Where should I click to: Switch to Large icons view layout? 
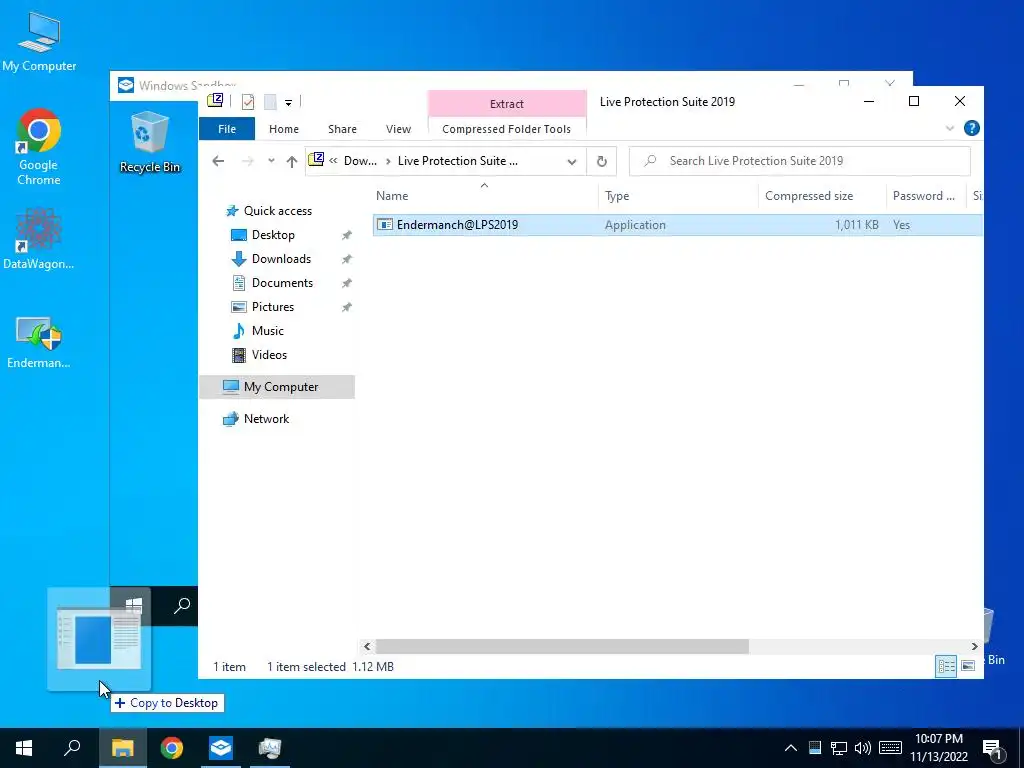tap(968, 666)
